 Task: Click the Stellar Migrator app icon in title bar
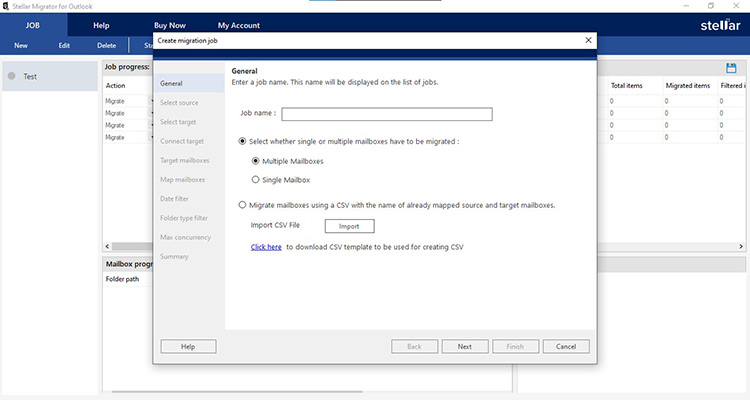point(5,6)
